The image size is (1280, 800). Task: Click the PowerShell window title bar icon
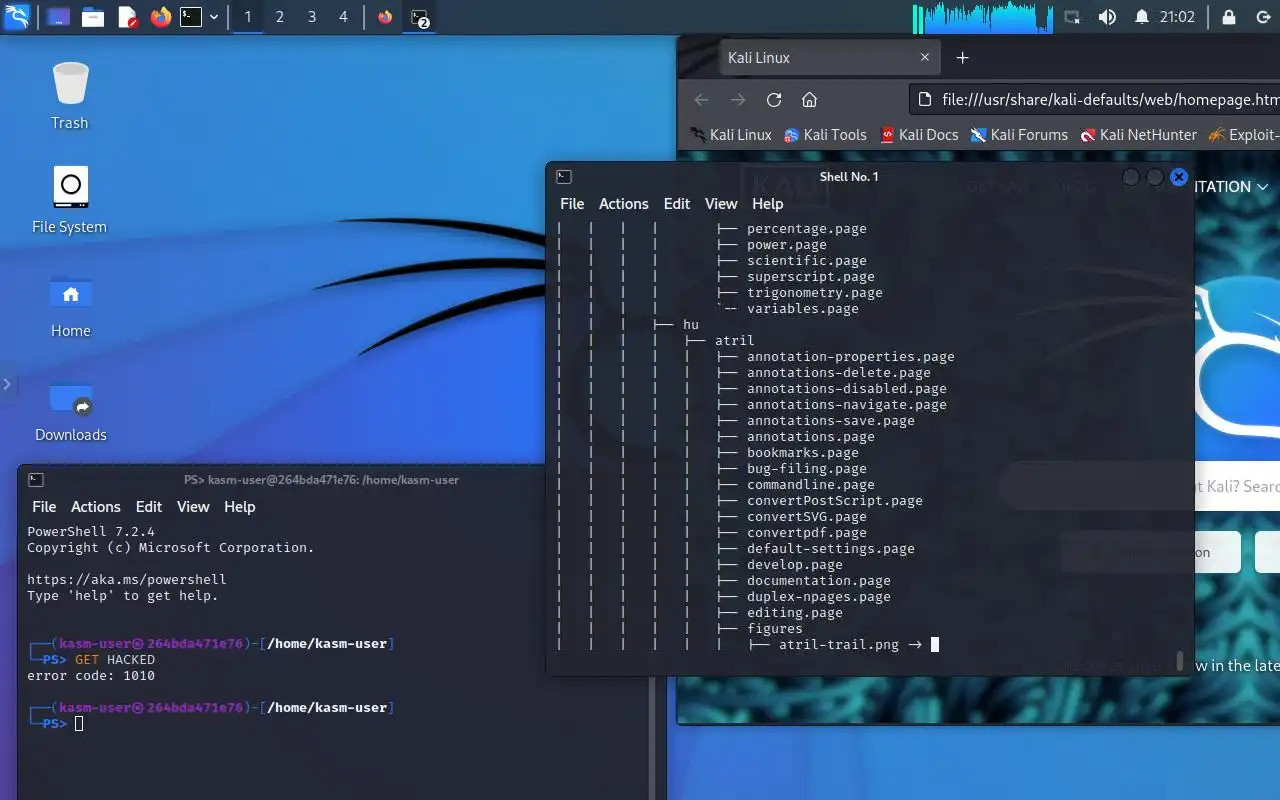pyautogui.click(x=36, y=480)
